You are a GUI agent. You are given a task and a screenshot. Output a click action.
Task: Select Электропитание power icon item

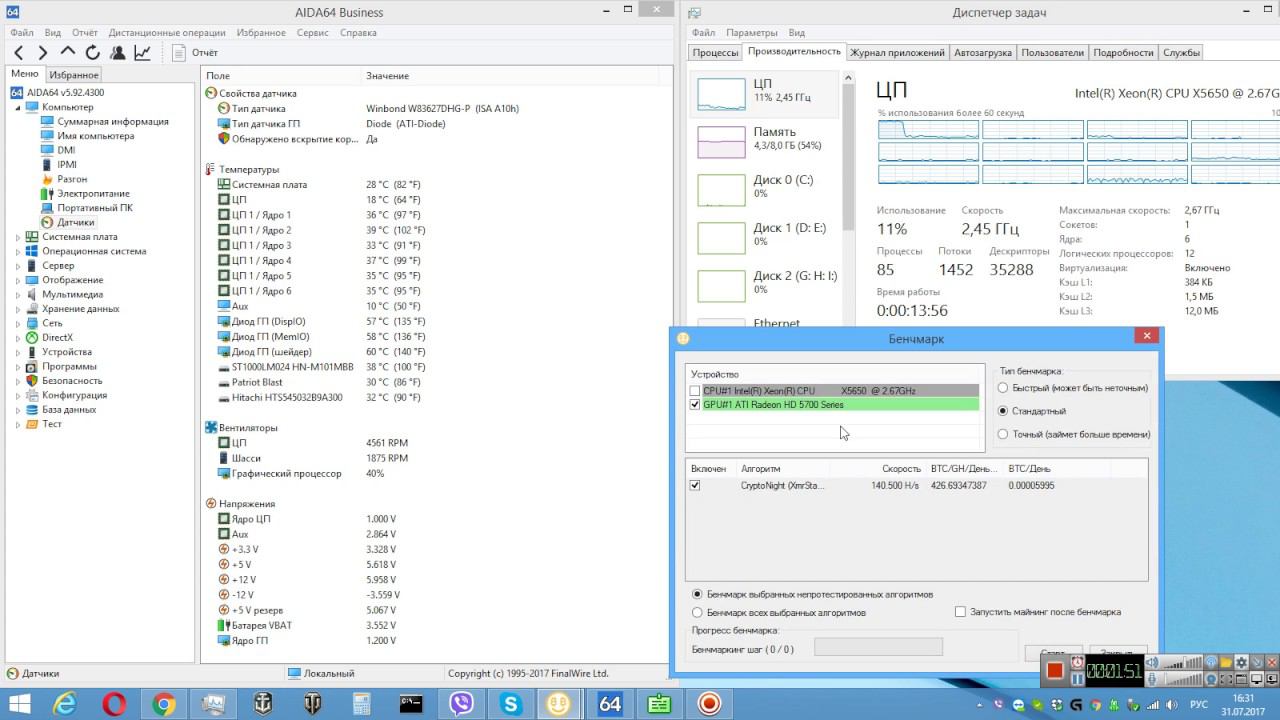pyautogui.click(x=47, y=193)
